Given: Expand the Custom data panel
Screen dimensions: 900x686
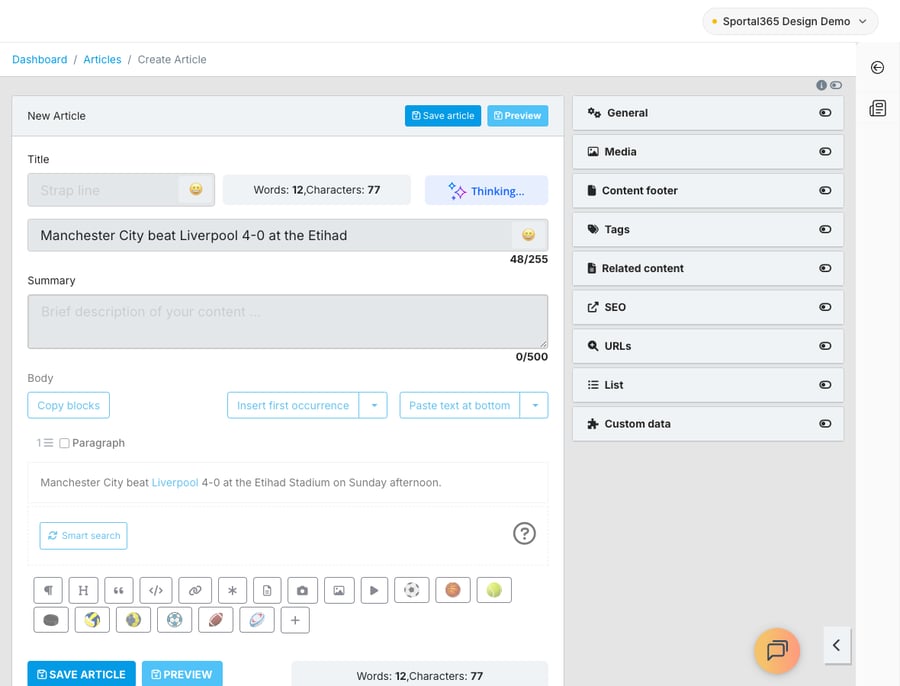Looking at the screenshot, I should pos(708,424).
